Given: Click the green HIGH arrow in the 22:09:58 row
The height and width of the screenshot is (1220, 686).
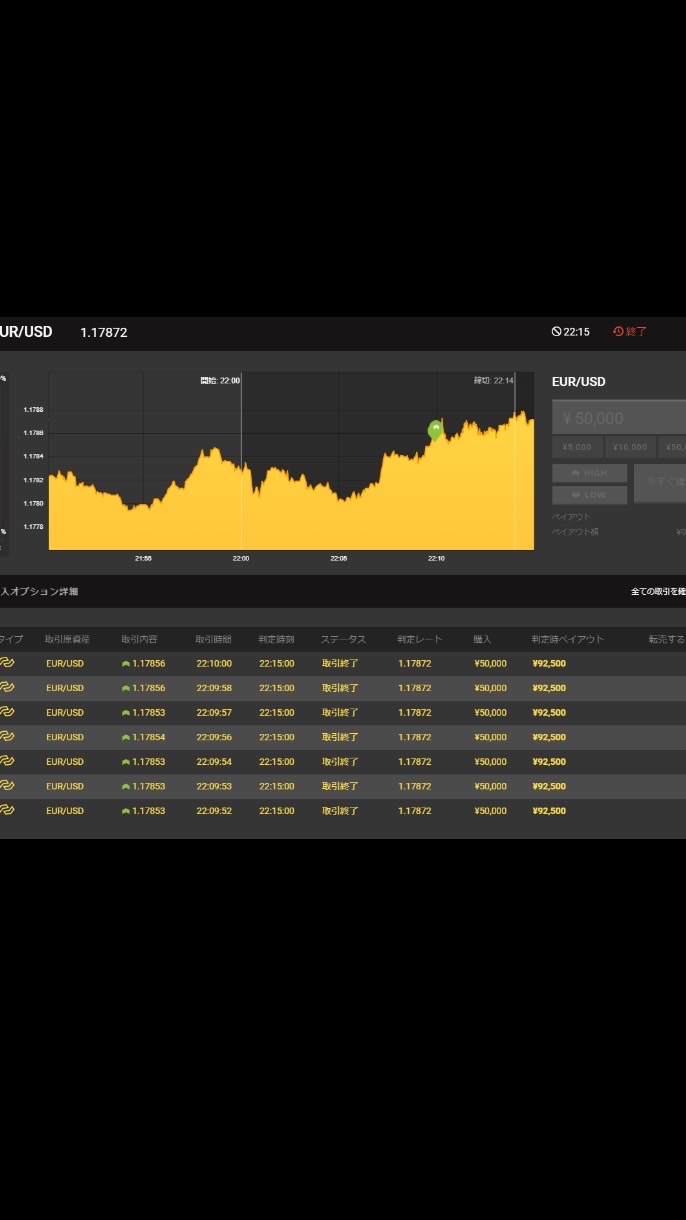Looking at the screenshot, I should 125,688.
